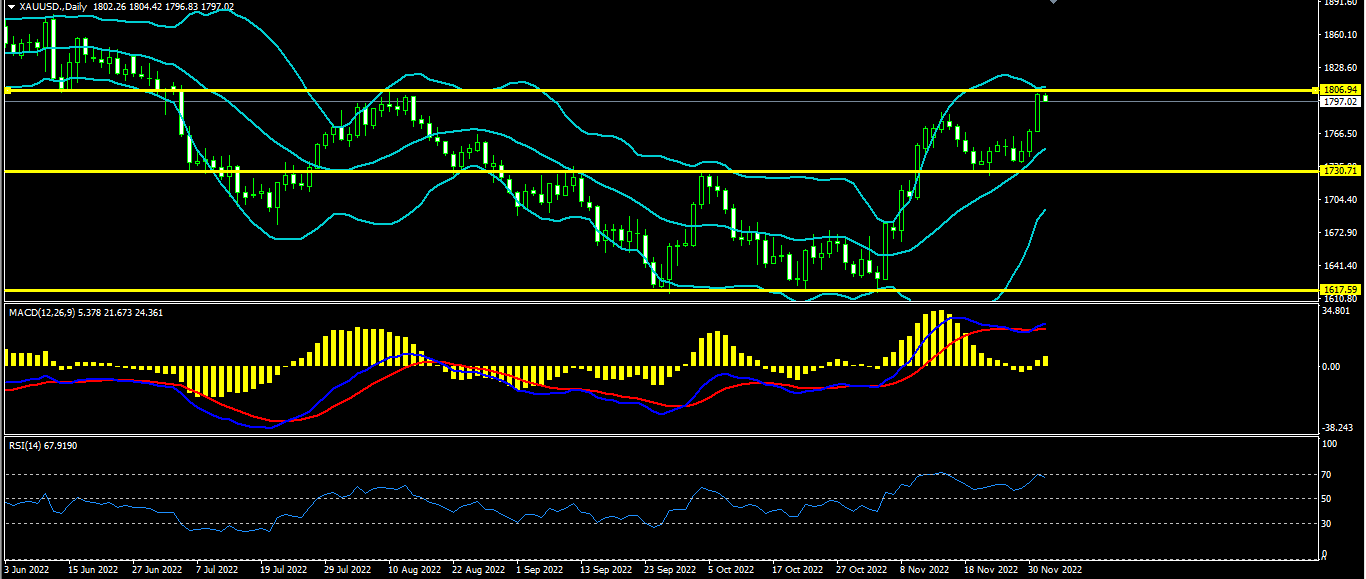
Task: Click the triangle arrow before XAUUSD title
Action: coord(10,6)
